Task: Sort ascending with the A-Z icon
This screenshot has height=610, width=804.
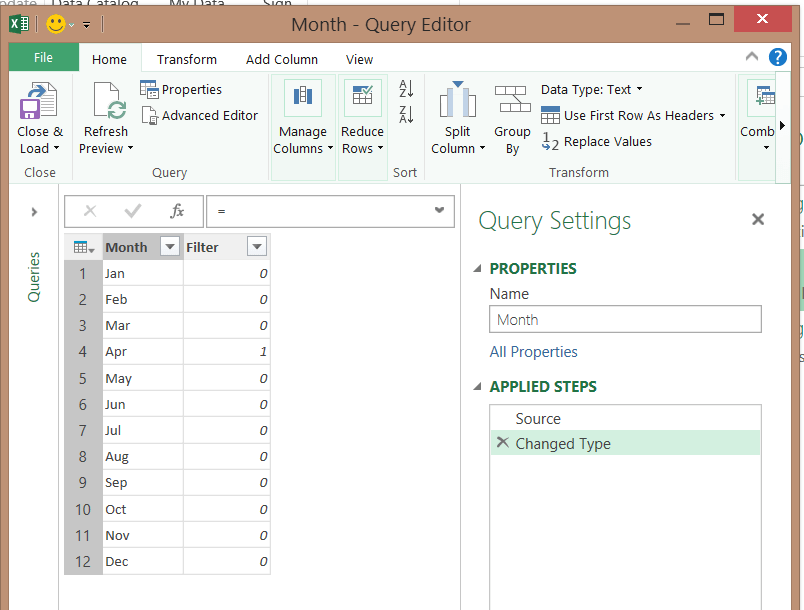Action: [406, 89]
